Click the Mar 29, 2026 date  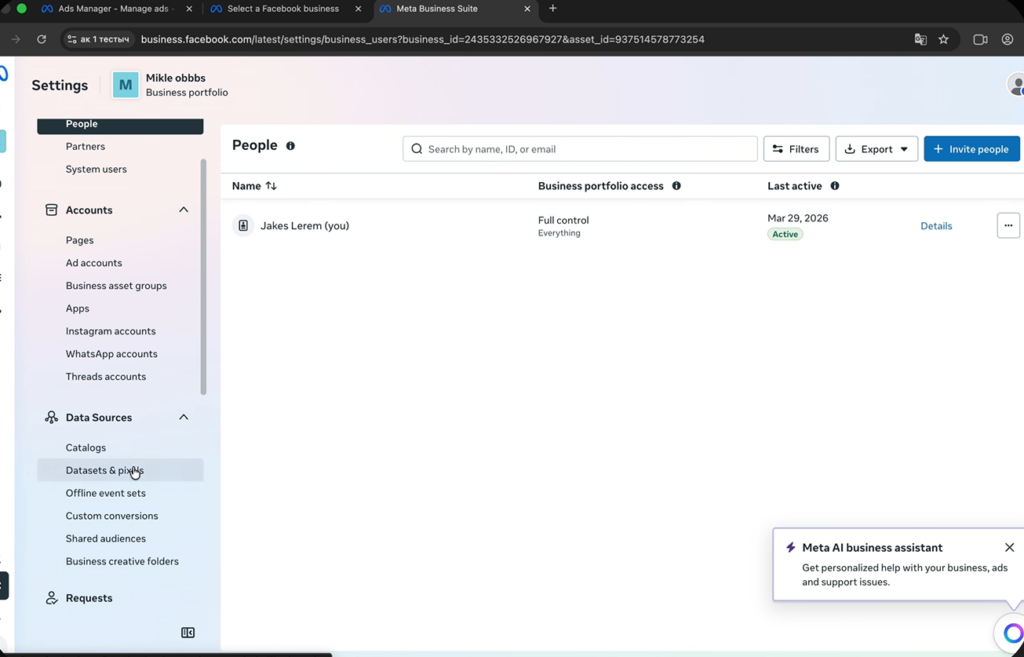(x=797, y=218)
